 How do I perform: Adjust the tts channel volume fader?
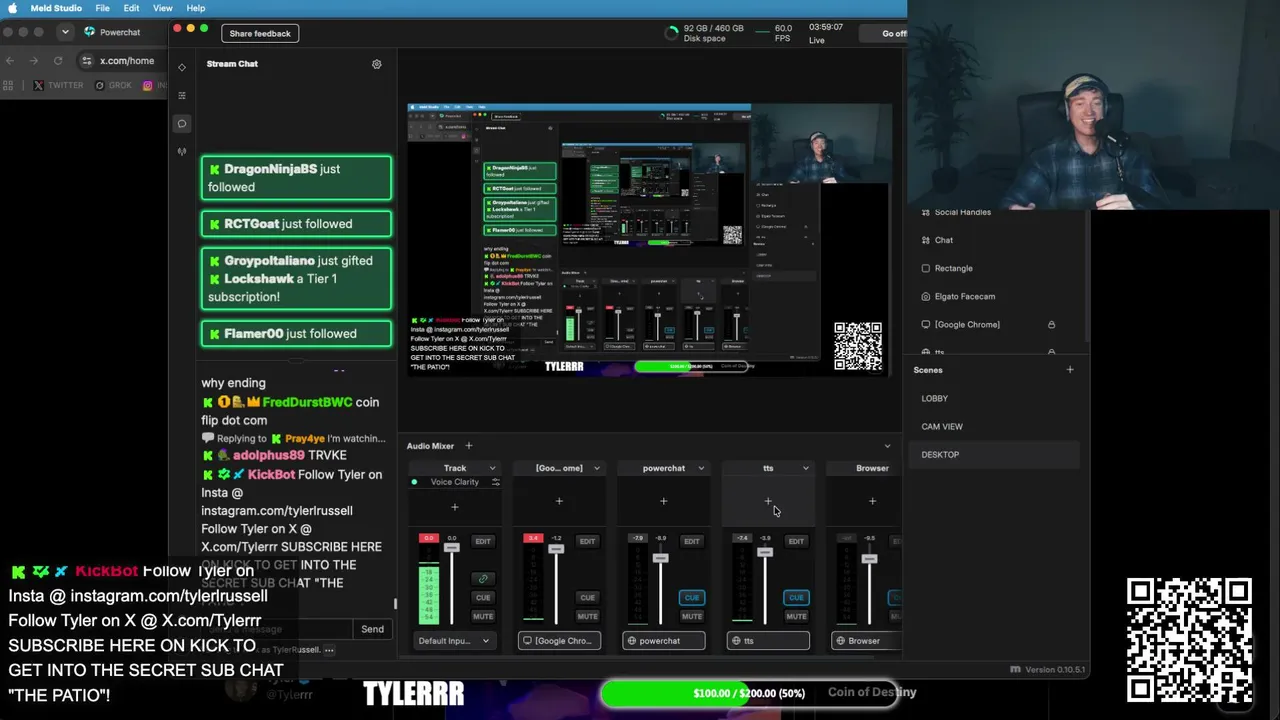(x=765, y=553)
